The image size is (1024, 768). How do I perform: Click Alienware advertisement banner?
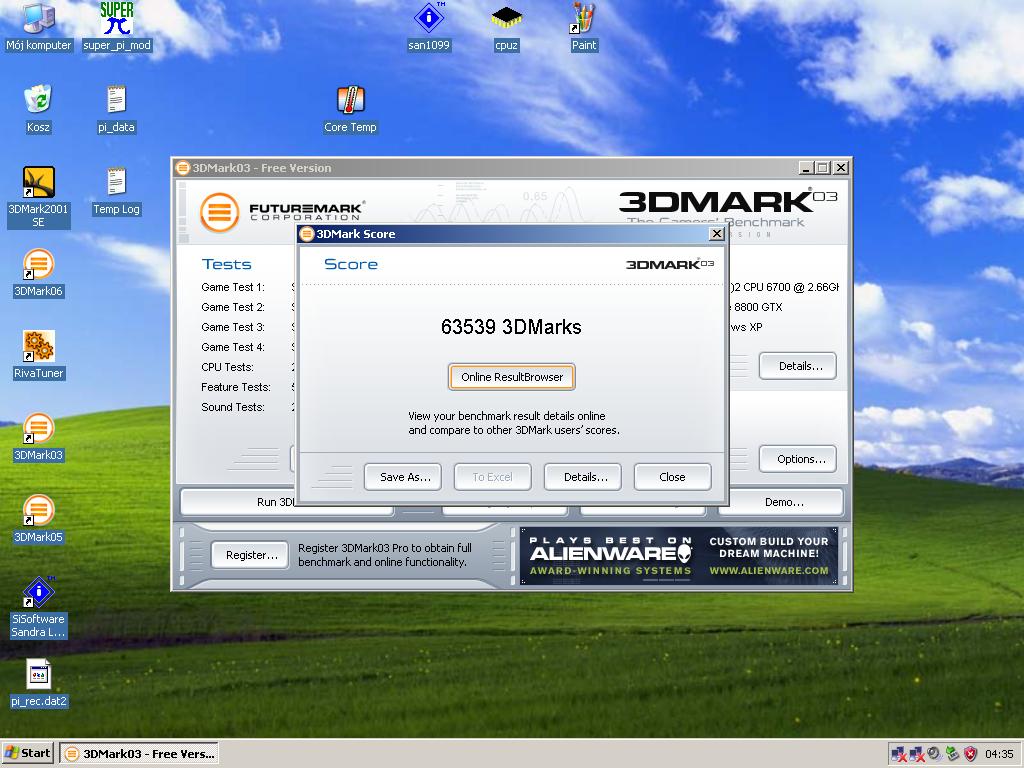click(x=679, y=556)
